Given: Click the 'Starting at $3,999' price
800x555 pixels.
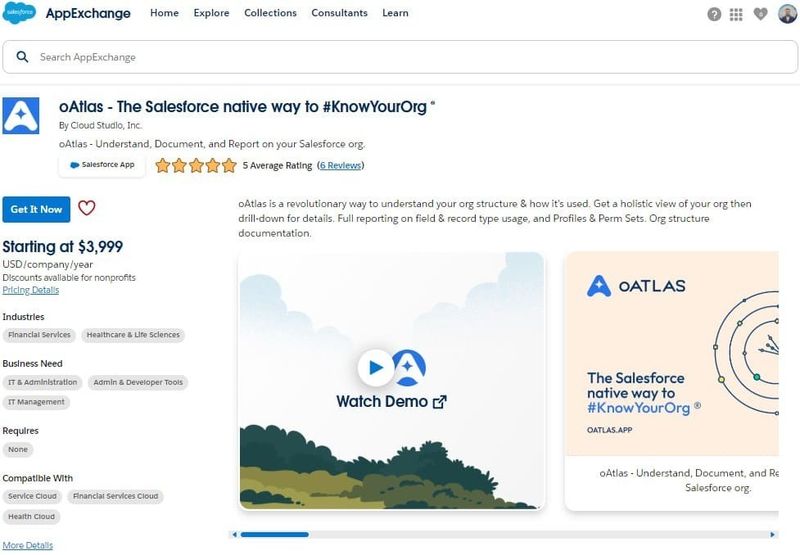Looking at the screenshot, I should [x=63, y=247].
